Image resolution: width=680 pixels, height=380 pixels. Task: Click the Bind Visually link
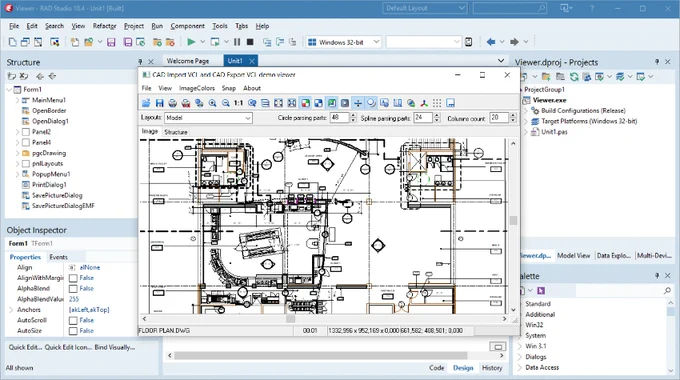[x=115, y=347]
